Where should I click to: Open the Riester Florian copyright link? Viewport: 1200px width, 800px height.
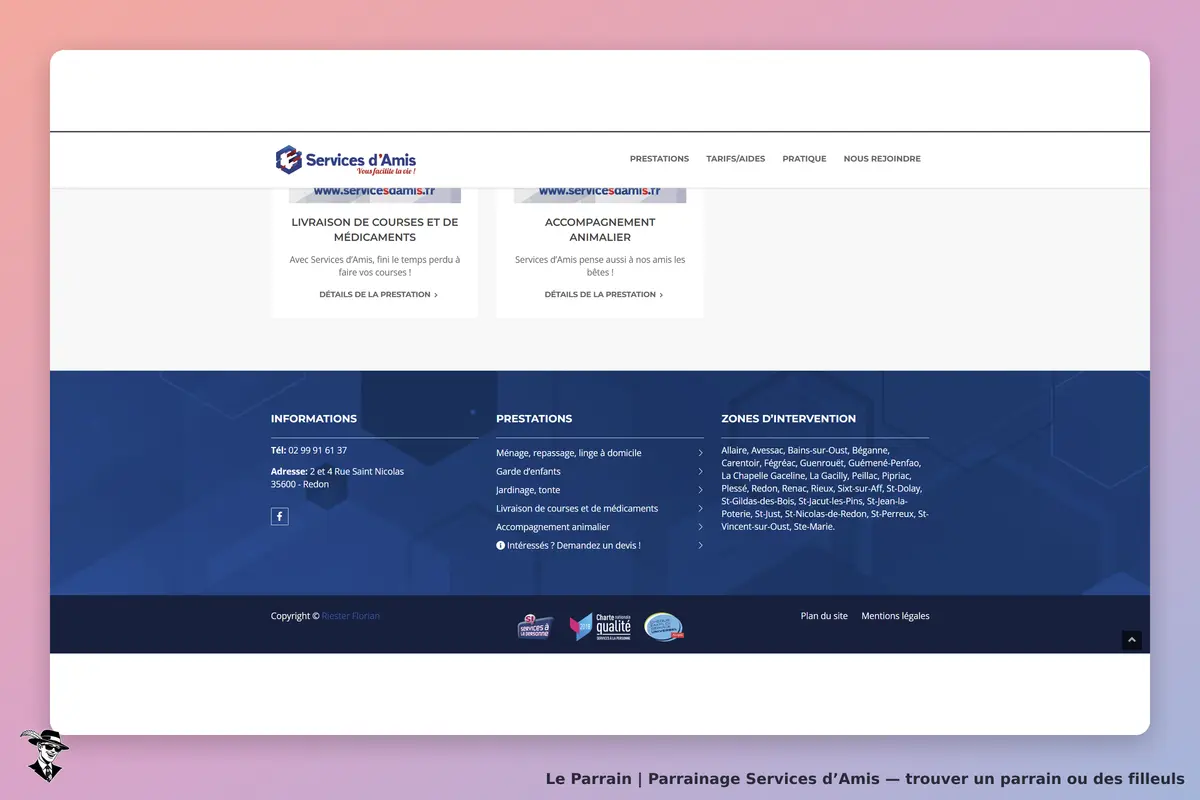(351, 616)
